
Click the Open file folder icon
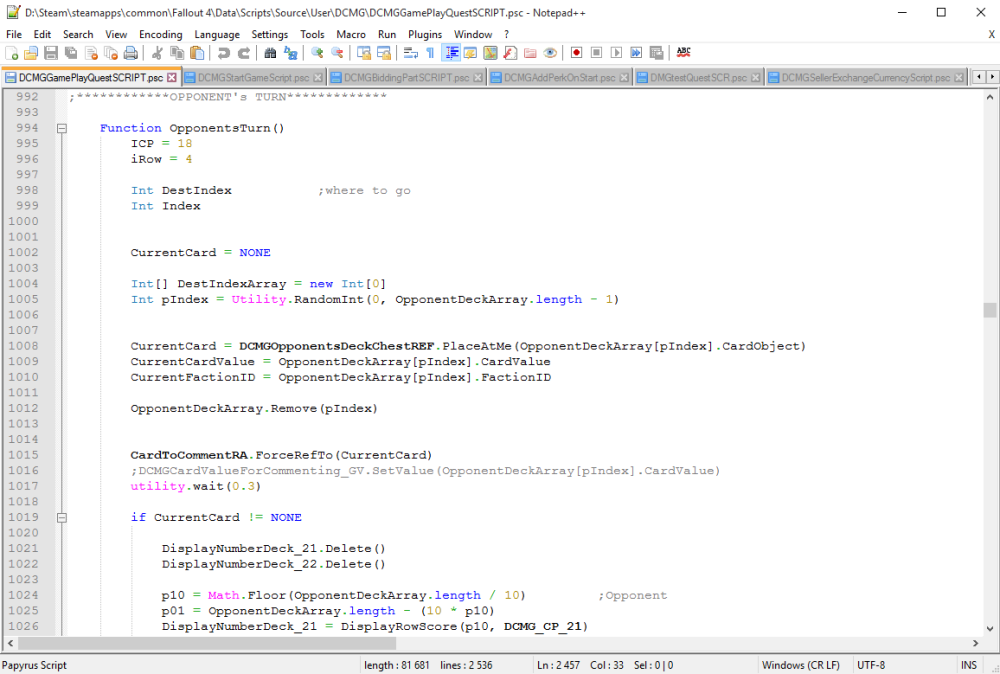click(x=31, y=53)
